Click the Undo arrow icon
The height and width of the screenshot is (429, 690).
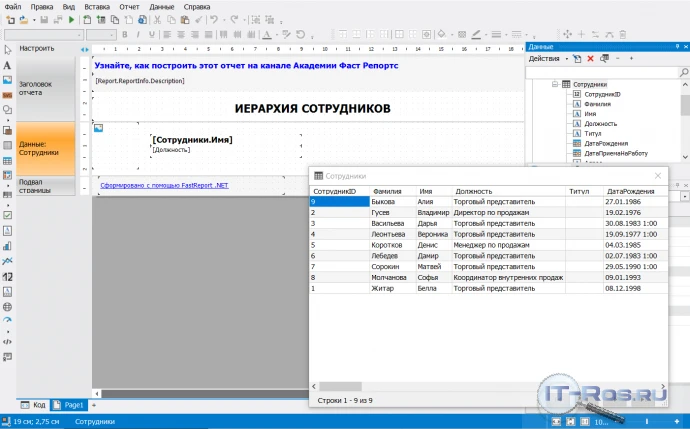[214, 20]
